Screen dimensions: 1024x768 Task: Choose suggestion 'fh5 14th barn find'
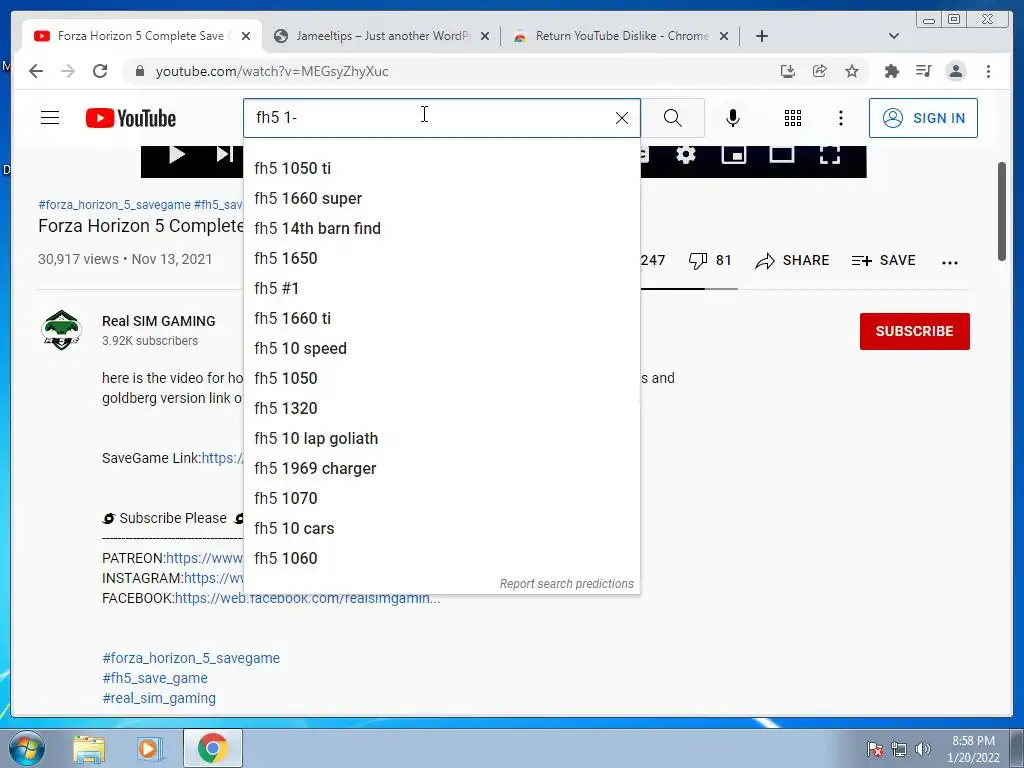(441, 229)
